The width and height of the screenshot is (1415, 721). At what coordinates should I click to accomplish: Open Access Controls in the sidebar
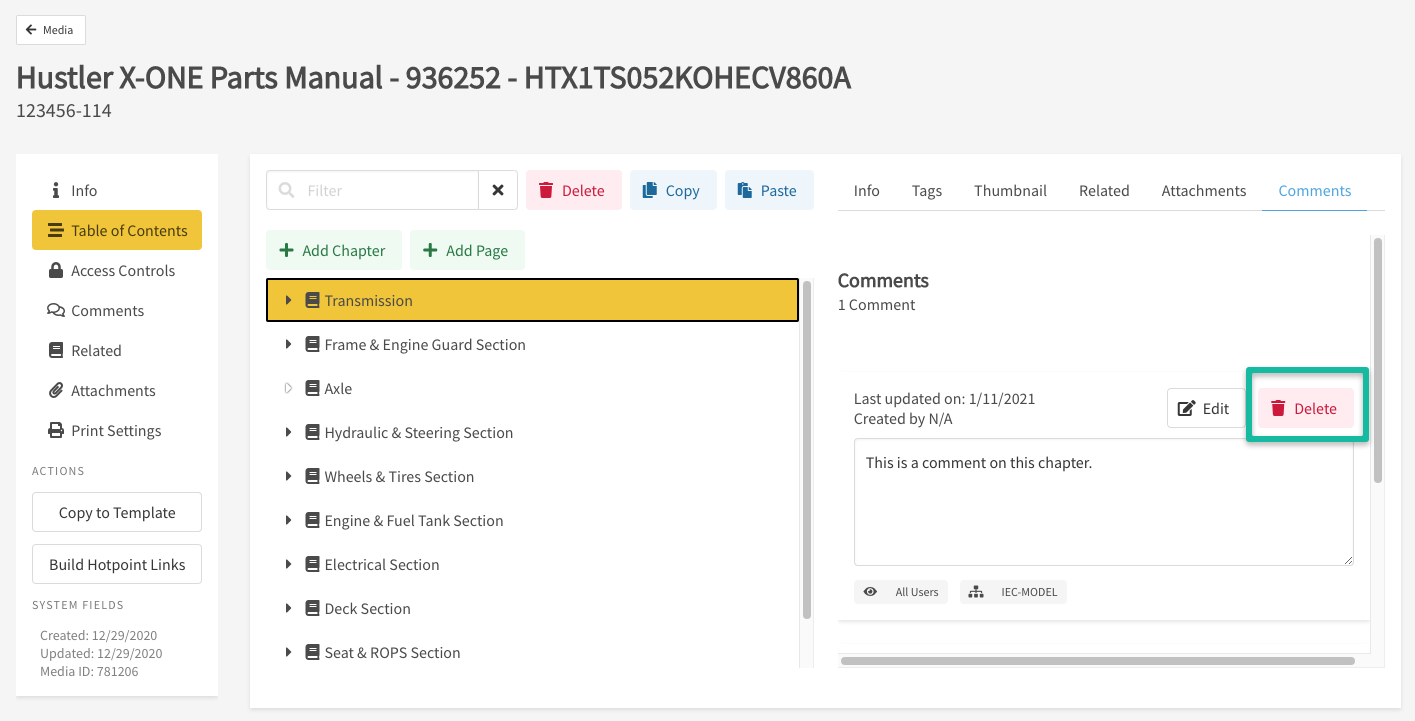pyautogui.click(x=122, y=270)
